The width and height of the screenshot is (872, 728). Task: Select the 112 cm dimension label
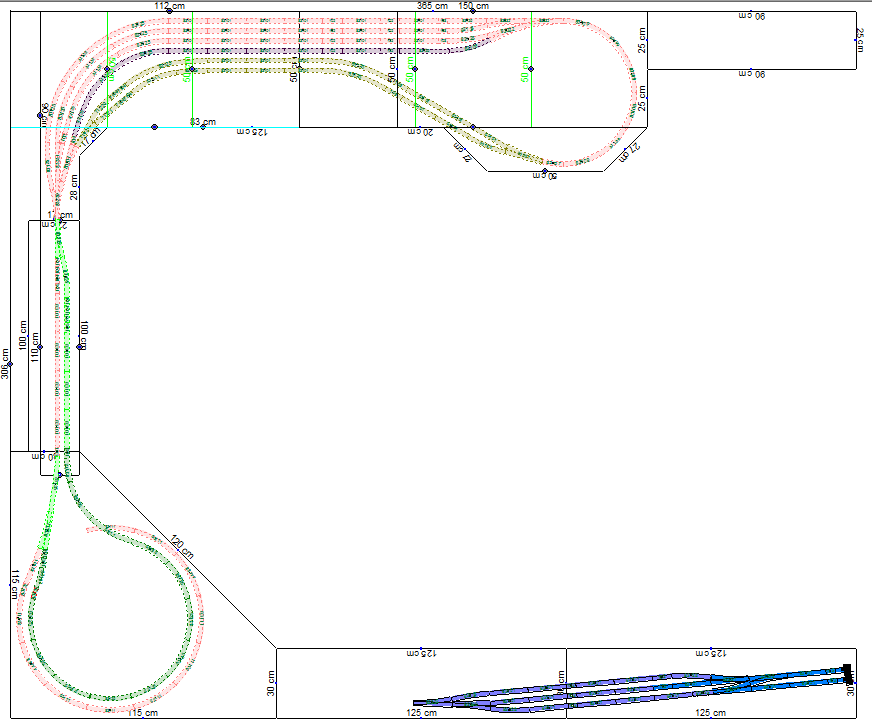[168, 6]
